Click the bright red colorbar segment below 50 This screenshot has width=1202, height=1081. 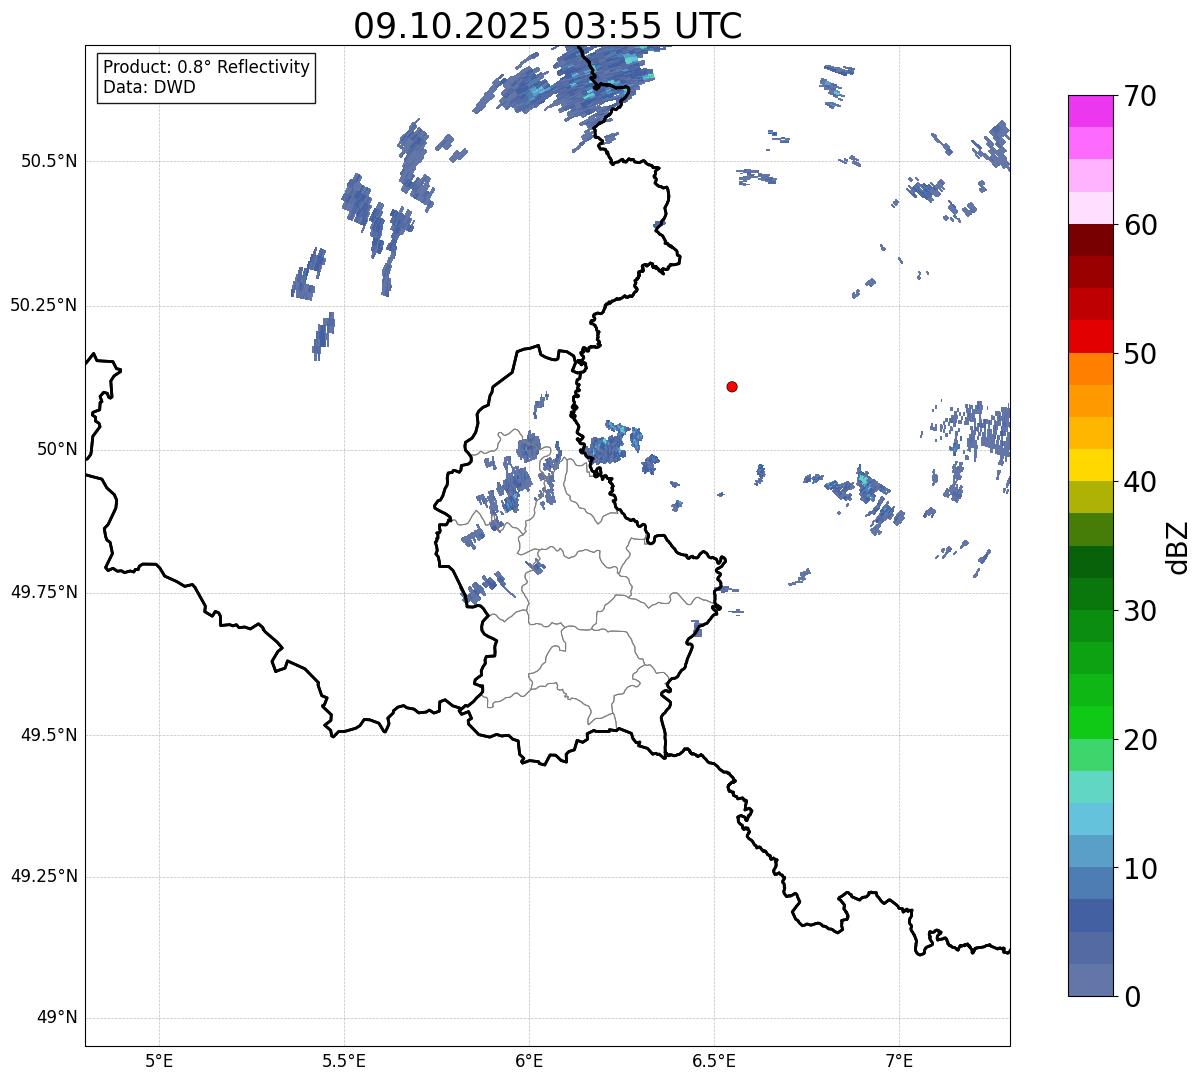(x=1090, y=337)
